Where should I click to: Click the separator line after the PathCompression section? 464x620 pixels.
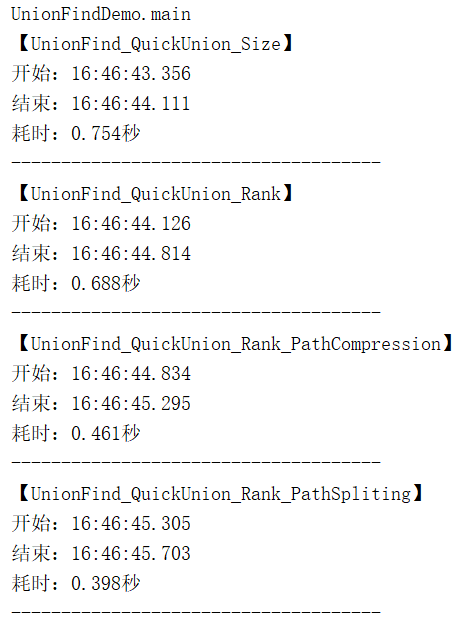[x=196, y=462]
